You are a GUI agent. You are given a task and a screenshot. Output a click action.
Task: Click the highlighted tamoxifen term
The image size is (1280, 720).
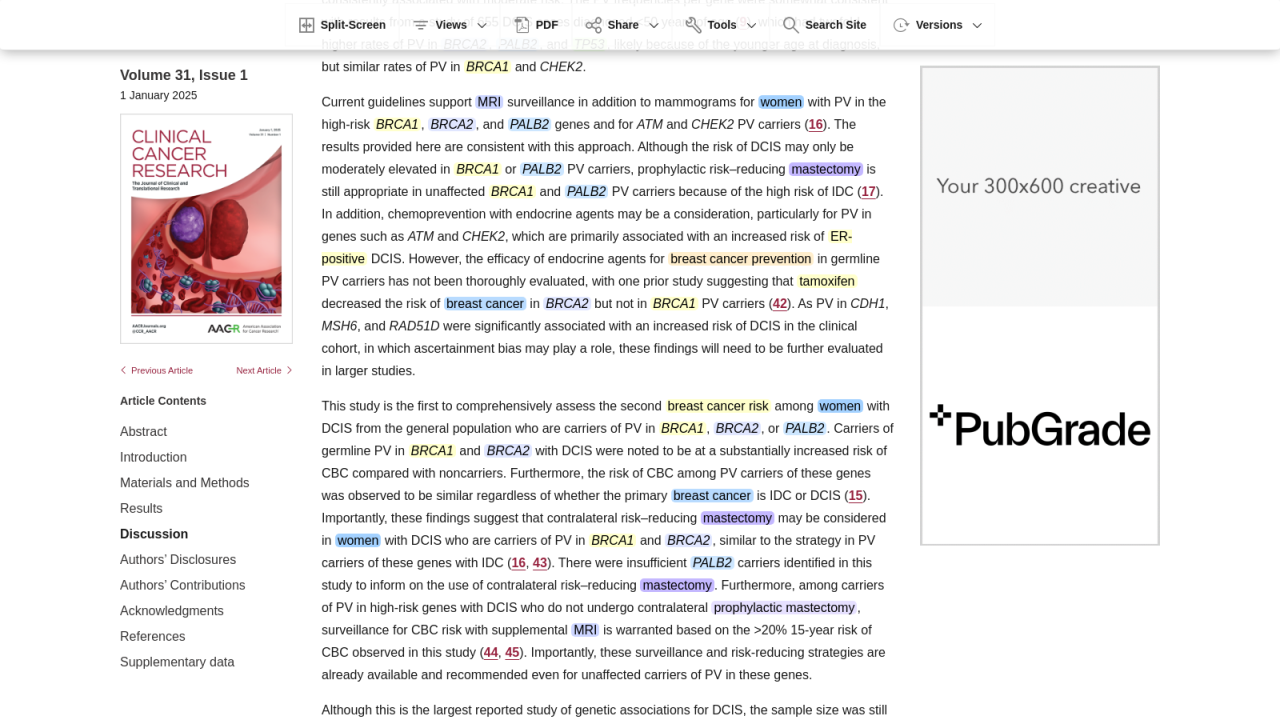pos(826,282)
